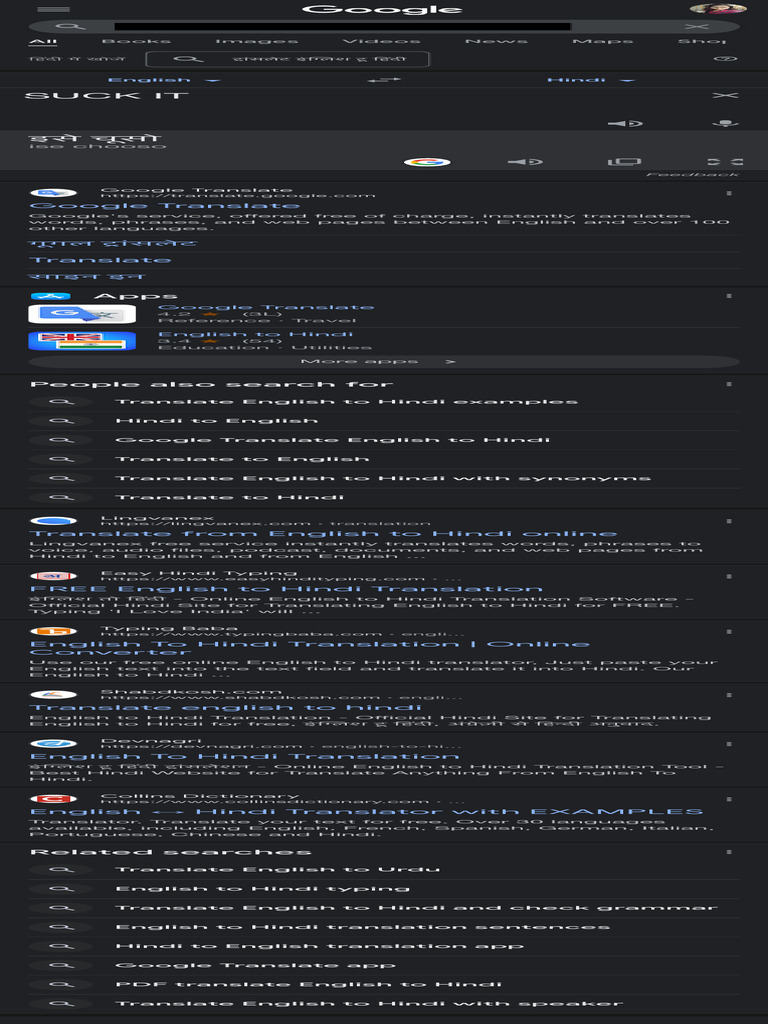Open three-dot menu for Shabdkosh.com result

729,695
